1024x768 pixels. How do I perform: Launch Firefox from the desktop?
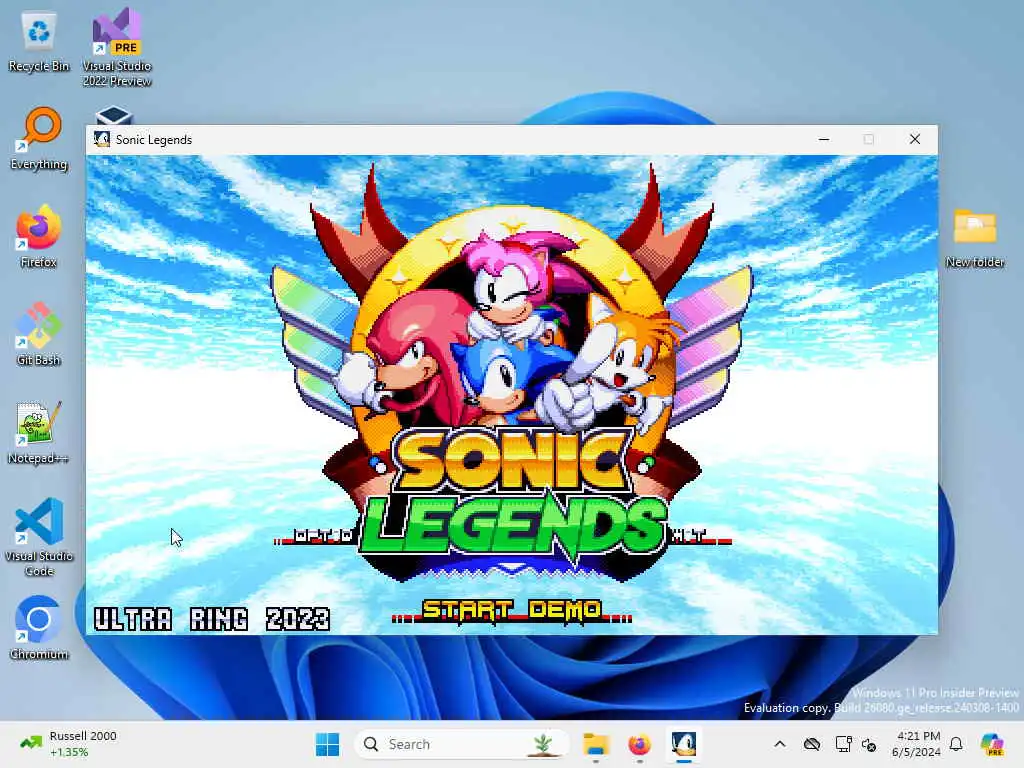point(39,236)
